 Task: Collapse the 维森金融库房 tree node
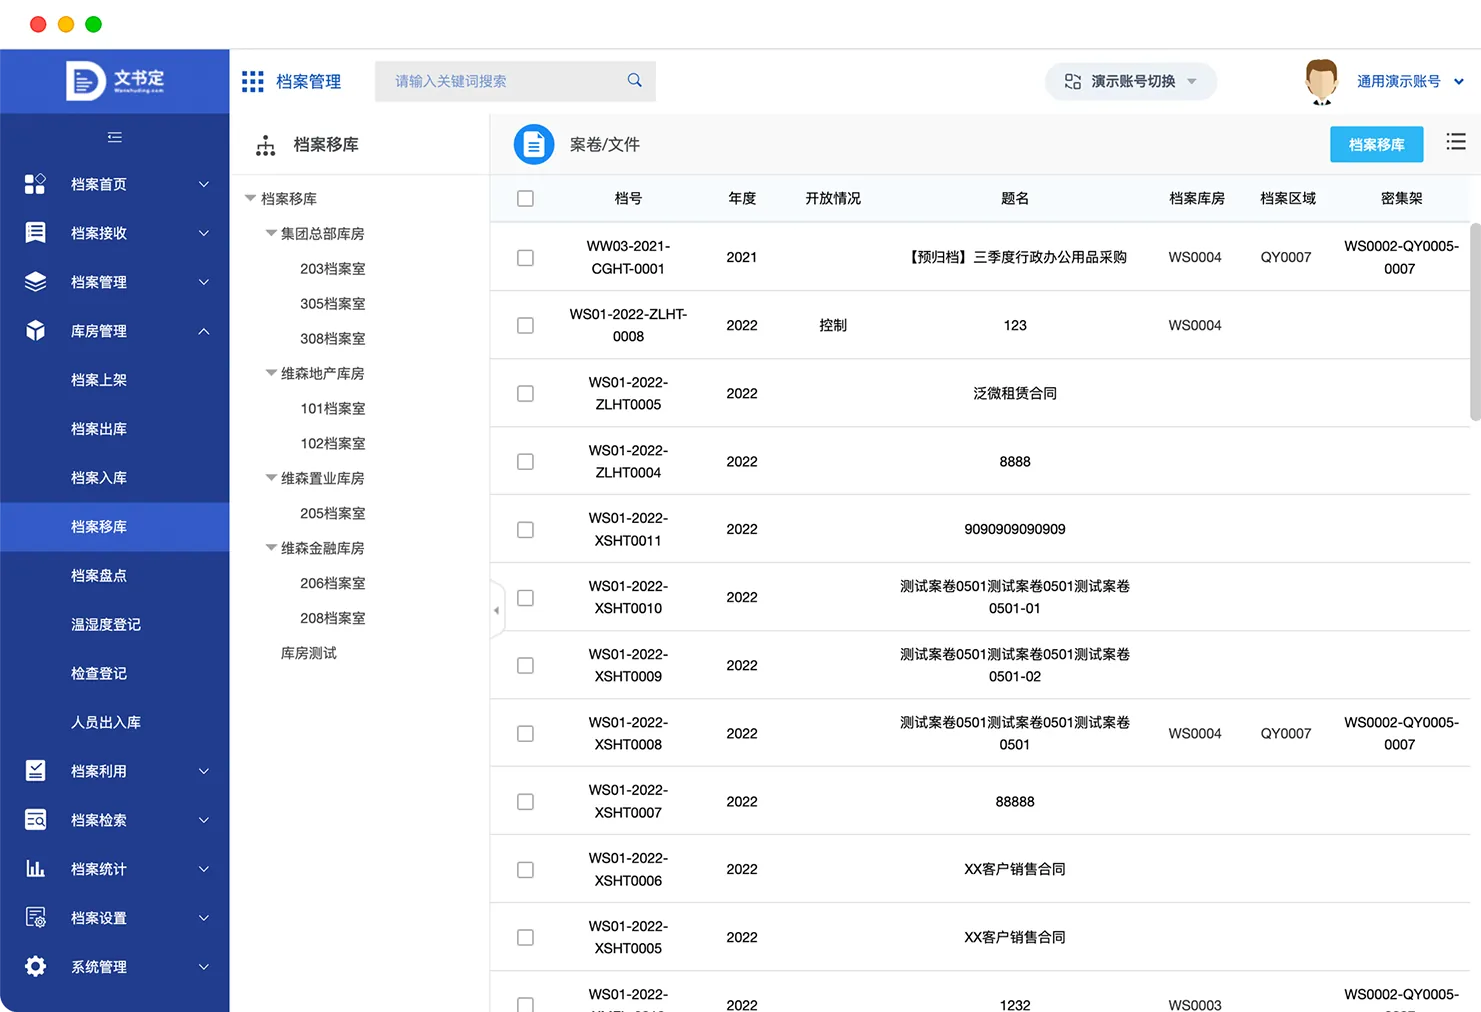pos(270,548)
